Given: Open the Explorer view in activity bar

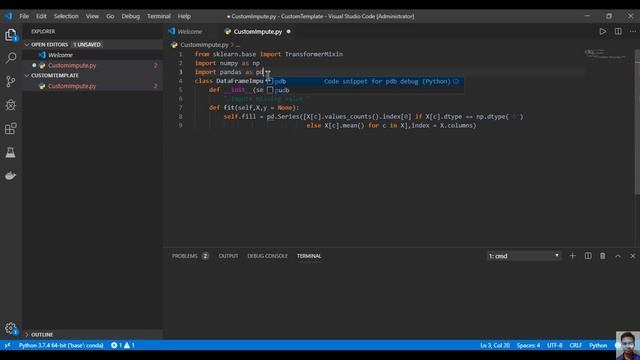Looking at the screenshot, I should pyautogui.click(x=11, y=35).
